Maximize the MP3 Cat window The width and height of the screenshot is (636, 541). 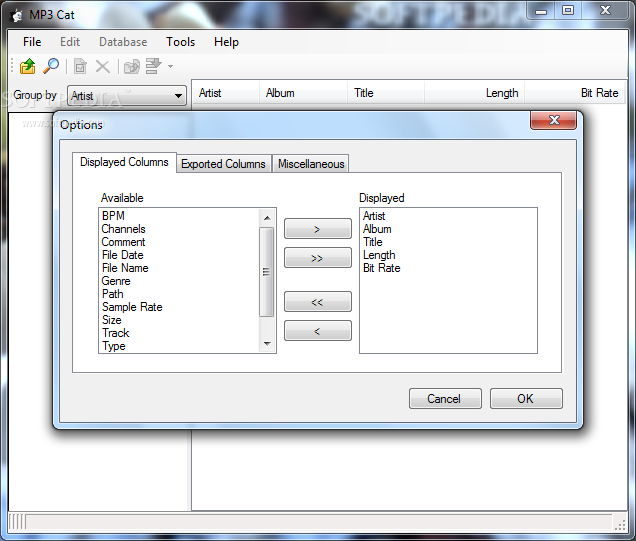coord(568,11)
